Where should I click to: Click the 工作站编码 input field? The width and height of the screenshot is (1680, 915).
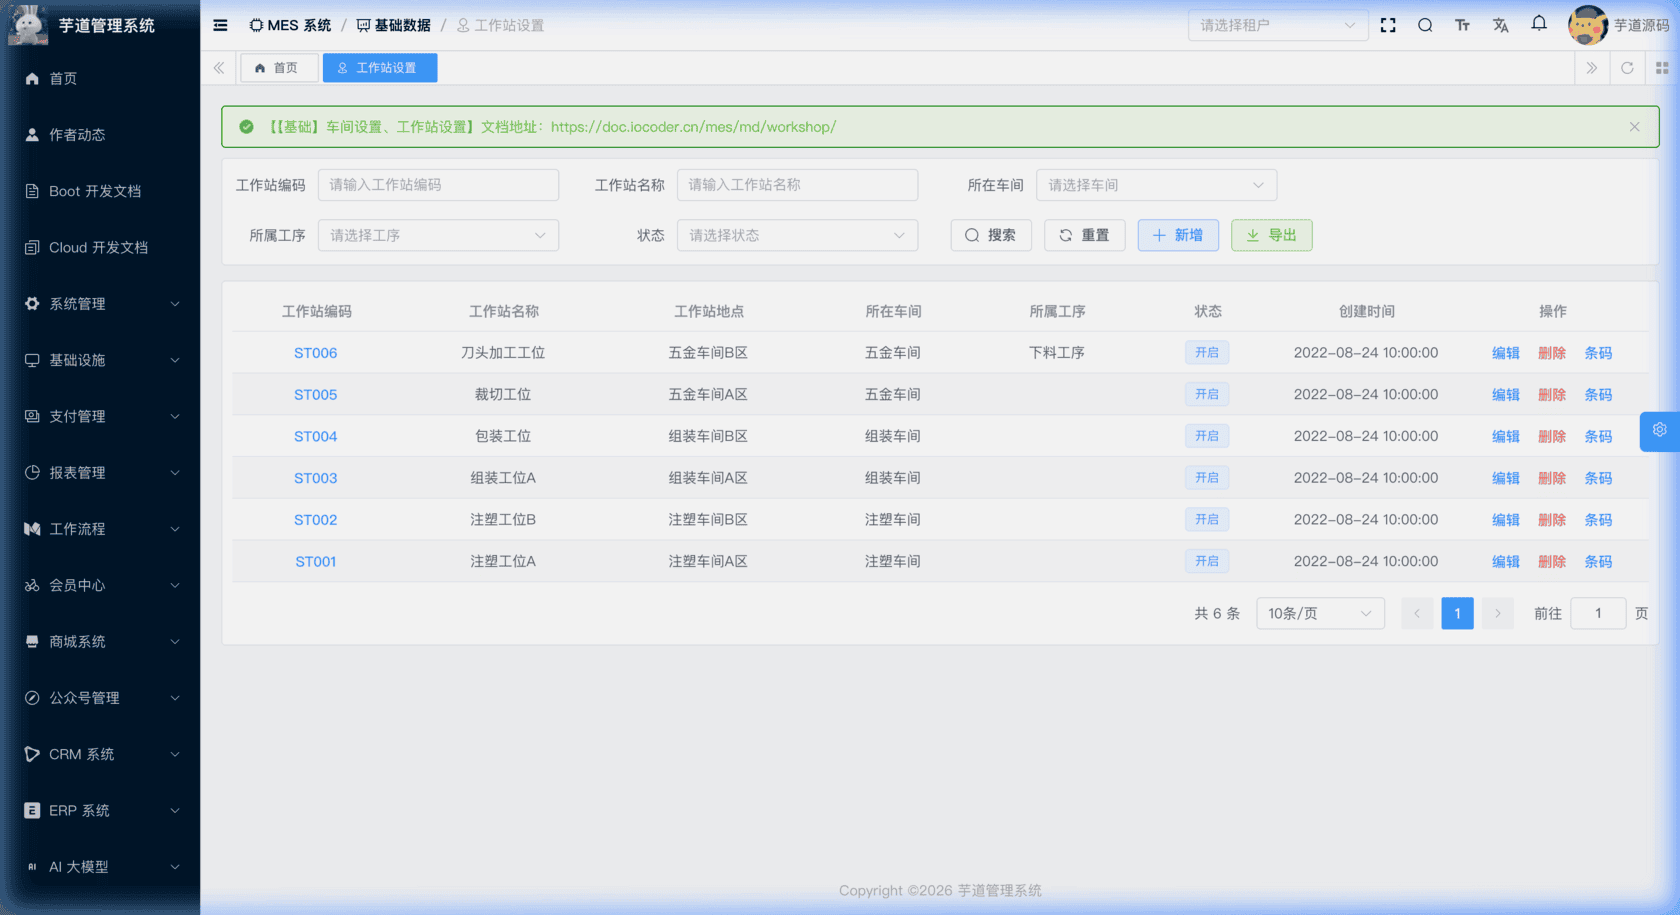click(438, 185)
